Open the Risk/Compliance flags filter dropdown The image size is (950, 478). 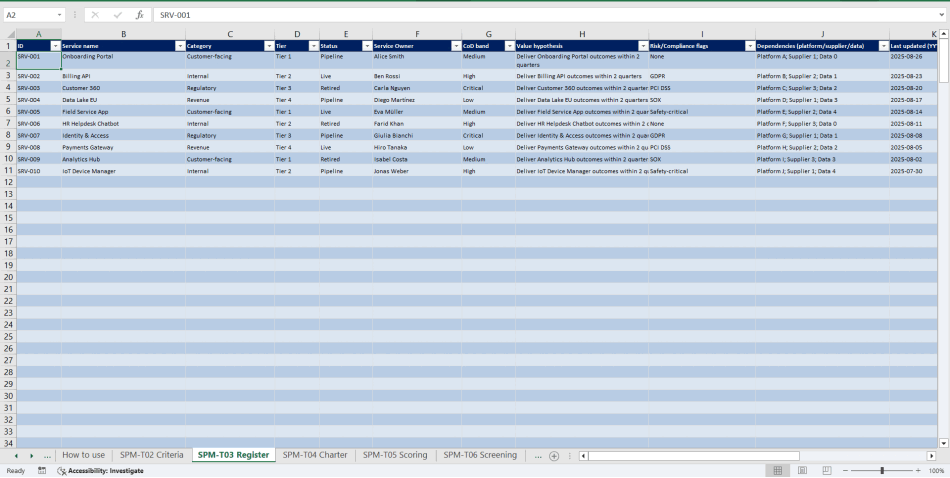coord(749,46)
